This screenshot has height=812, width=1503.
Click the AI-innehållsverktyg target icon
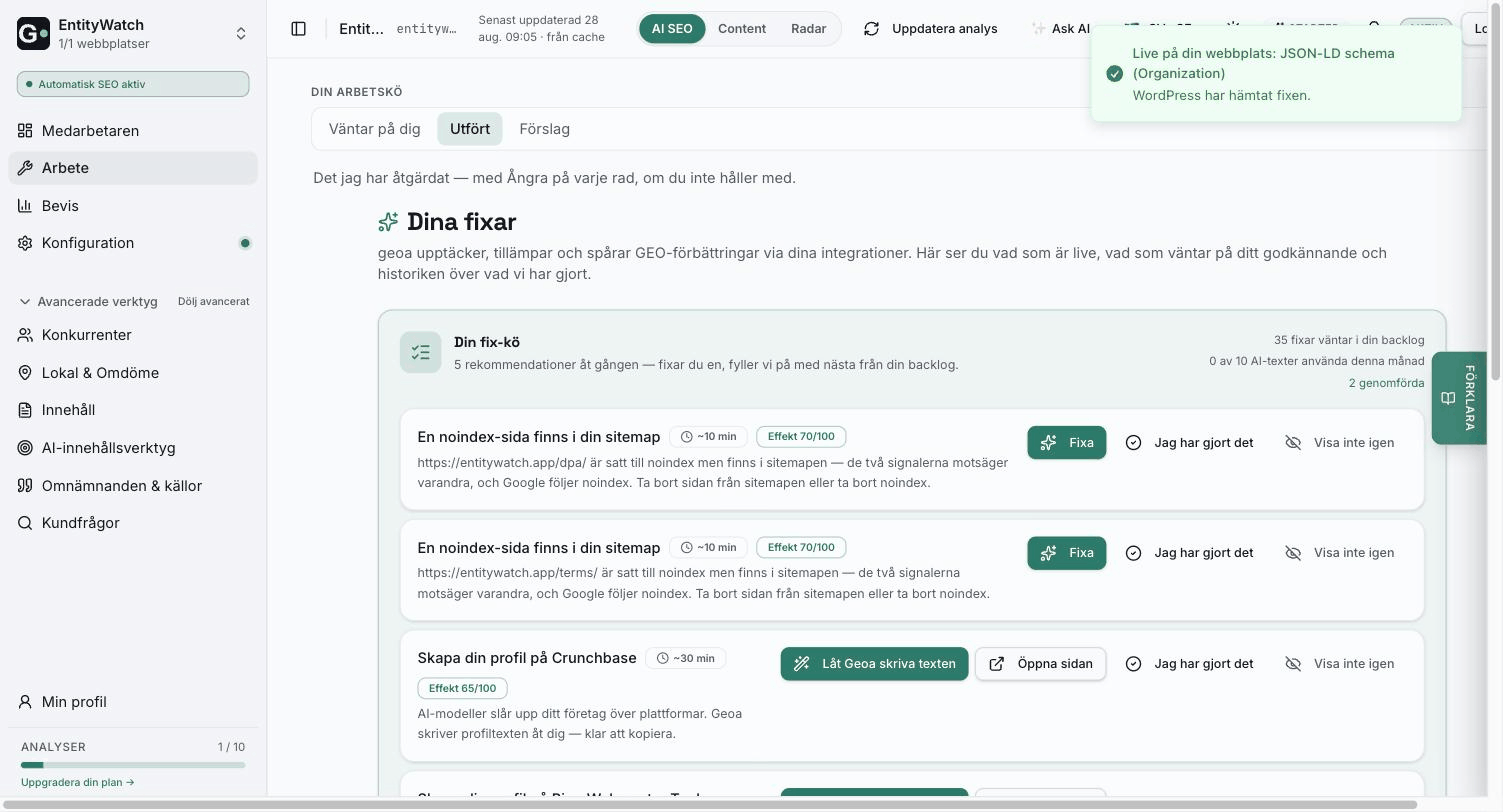pyautogui.click(x=25, y=448)
